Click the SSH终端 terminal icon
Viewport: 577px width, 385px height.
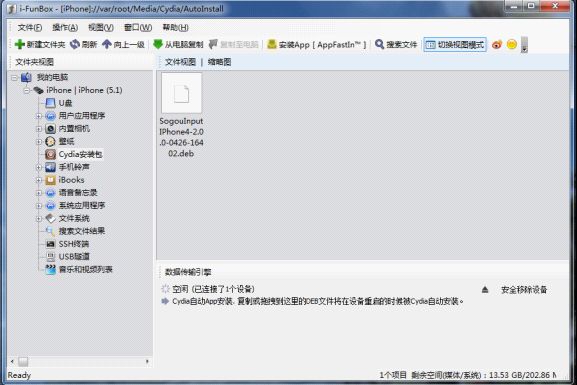click(50, 244)
